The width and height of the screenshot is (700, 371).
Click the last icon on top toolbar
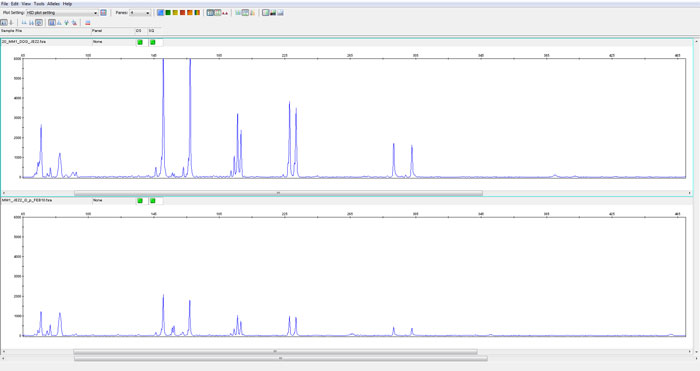280,13
